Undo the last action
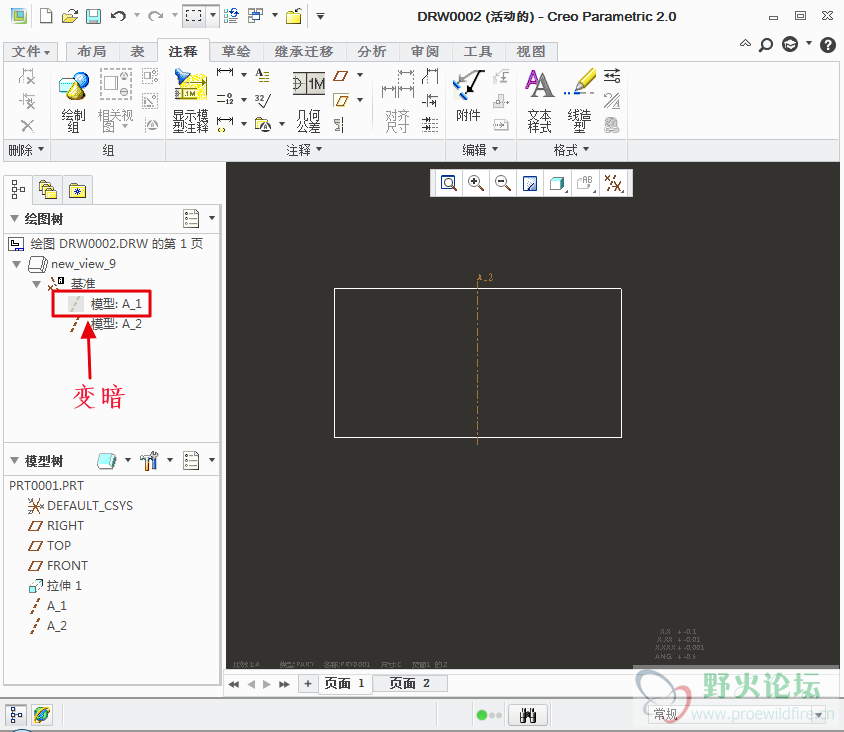The image size is (844, 732). click(x=118, y=16)
